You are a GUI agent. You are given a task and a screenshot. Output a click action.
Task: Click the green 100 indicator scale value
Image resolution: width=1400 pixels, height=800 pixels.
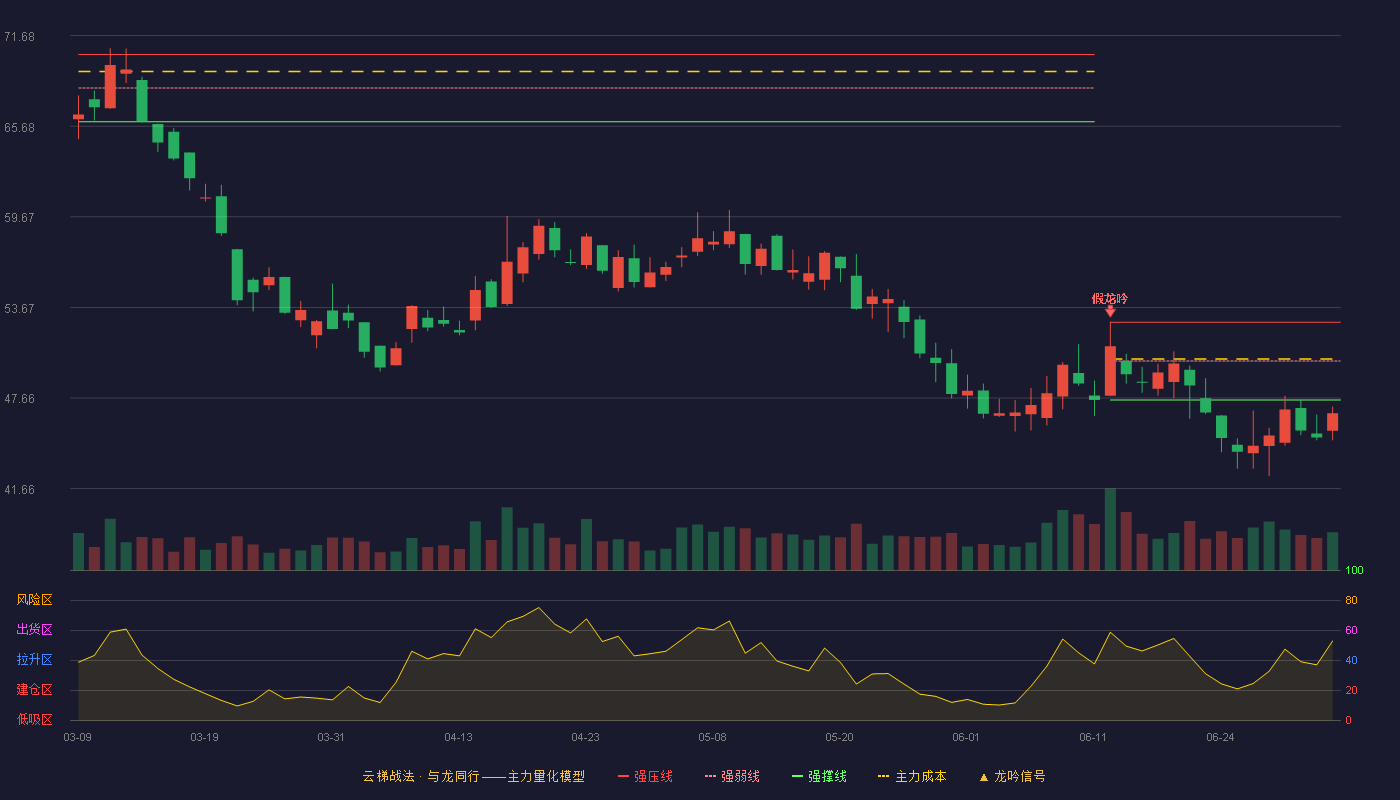[x=1354, y=571]
